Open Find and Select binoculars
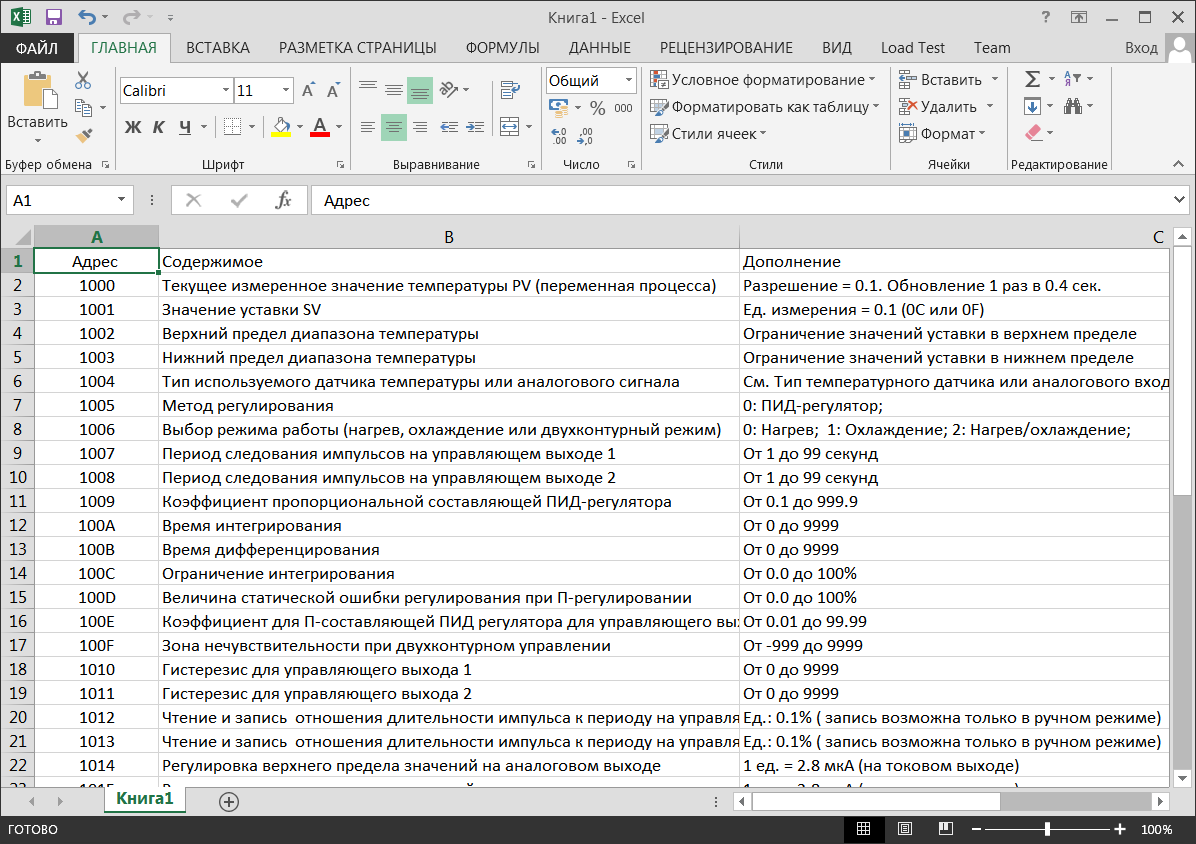The height and width of the screenshot is (844, 1196). pyautogui.click(x=1073, y=106)
